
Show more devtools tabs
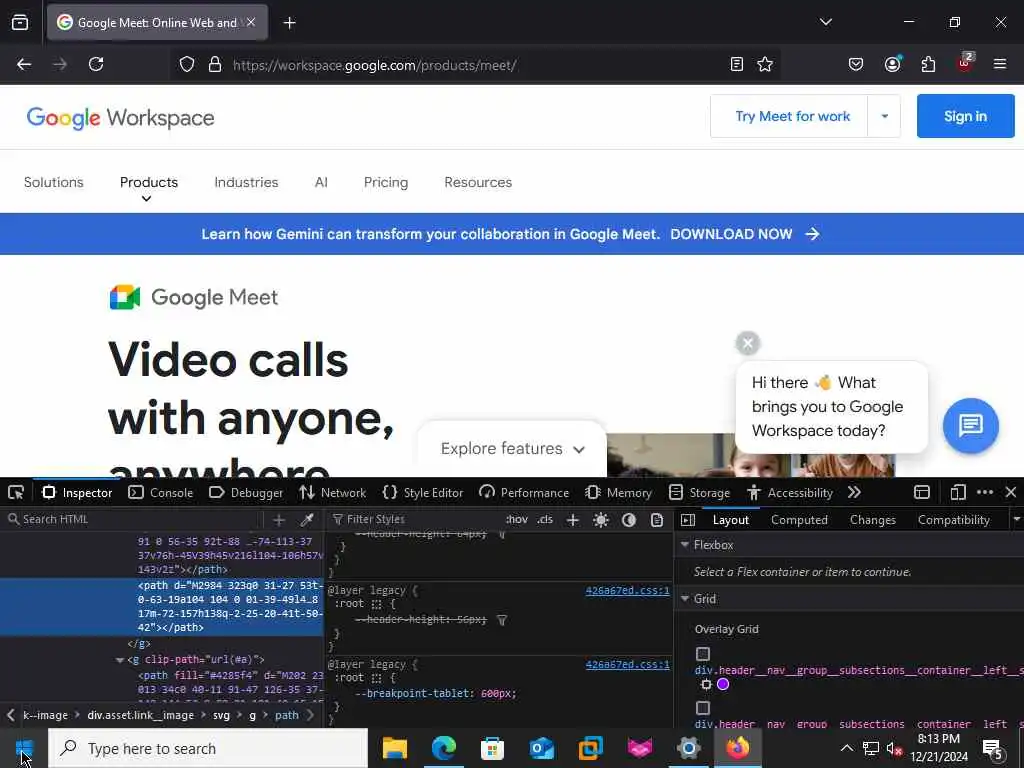click(x=854, y=492)
